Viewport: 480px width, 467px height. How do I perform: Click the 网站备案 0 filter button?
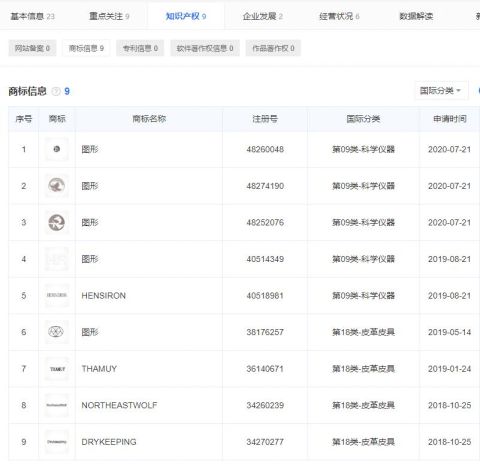coord(32,48)
